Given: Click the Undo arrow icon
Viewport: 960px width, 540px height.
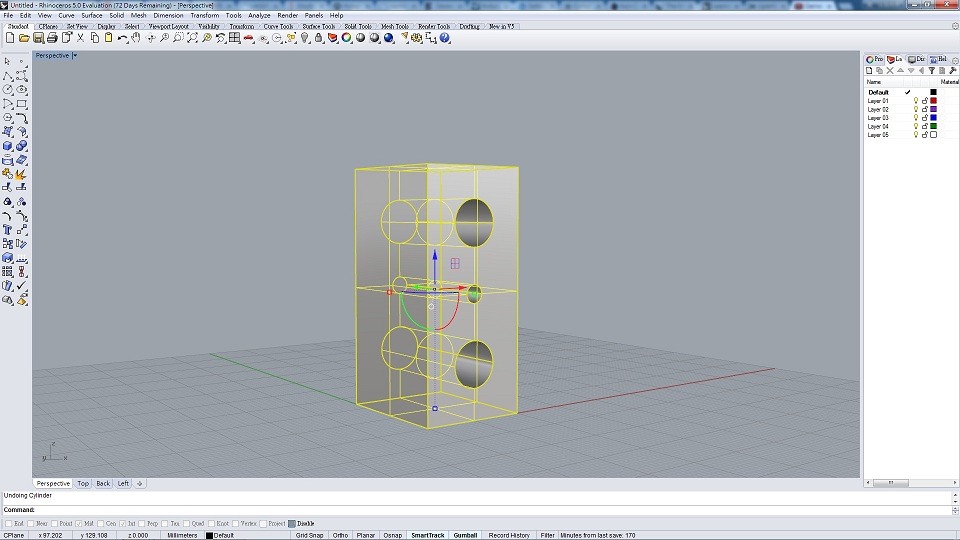Looking at the screenshot, I should pos(122,38).
